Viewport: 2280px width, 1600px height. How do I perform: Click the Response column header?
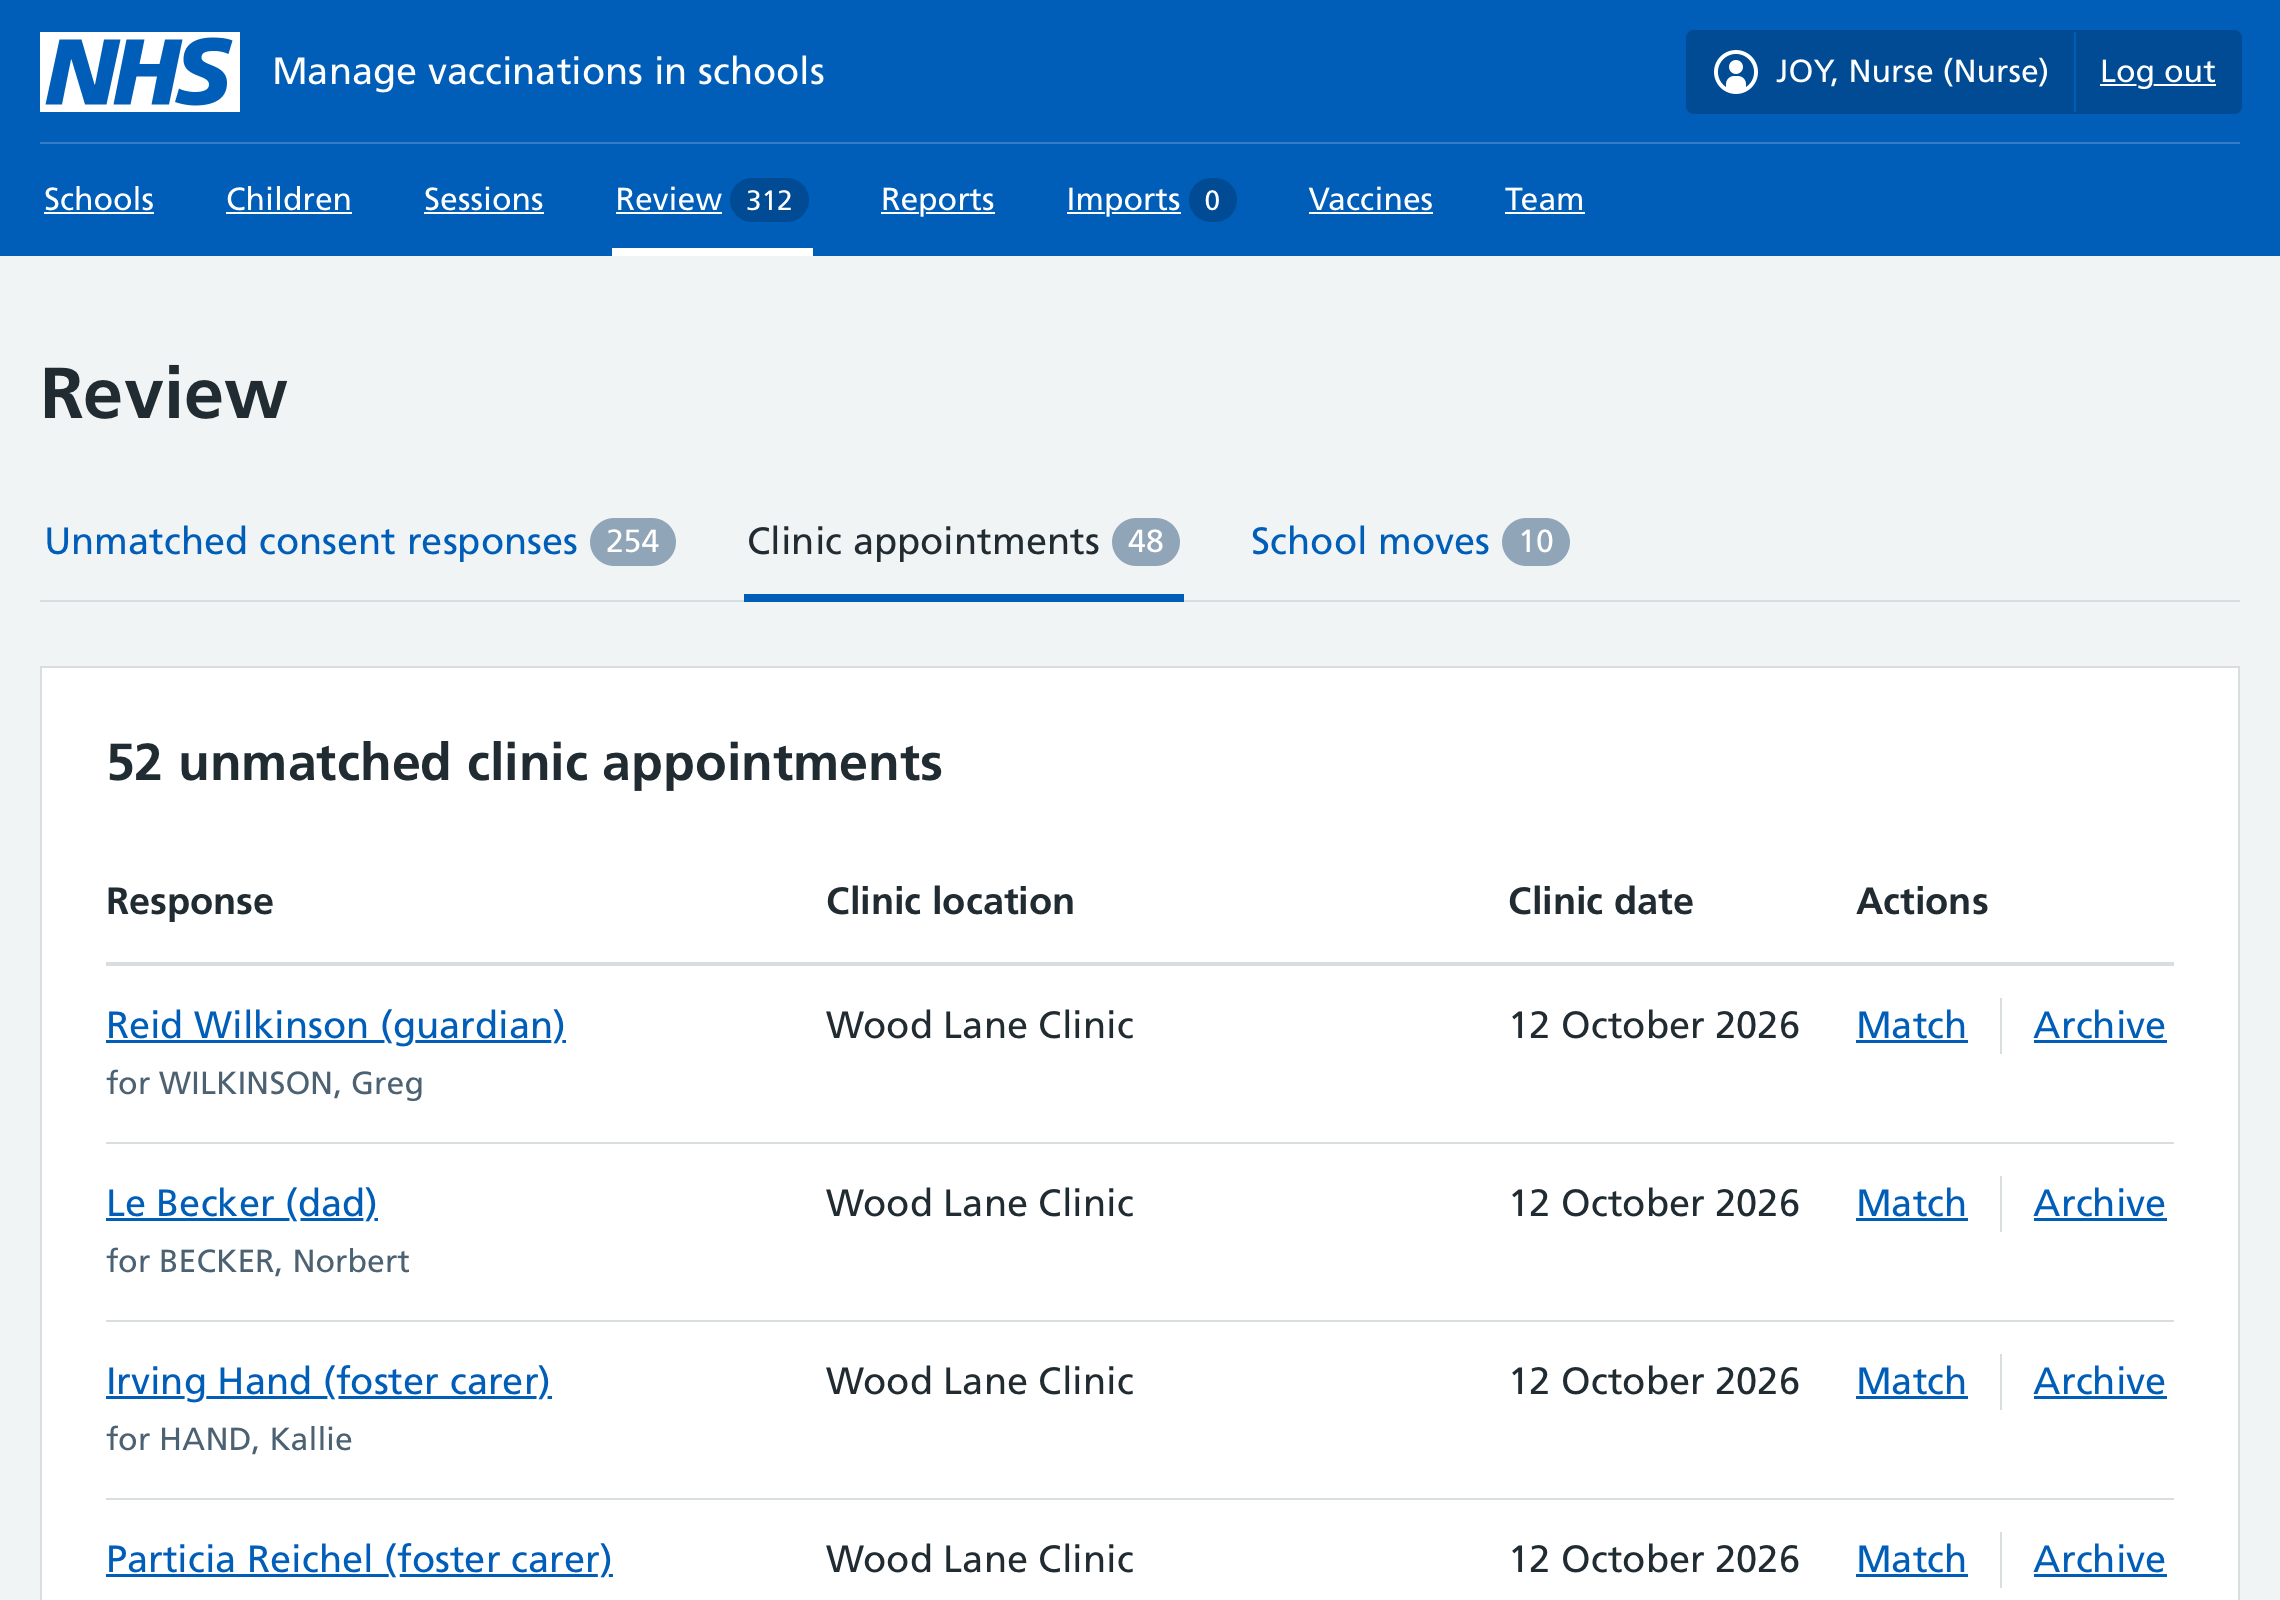point(190,901)
